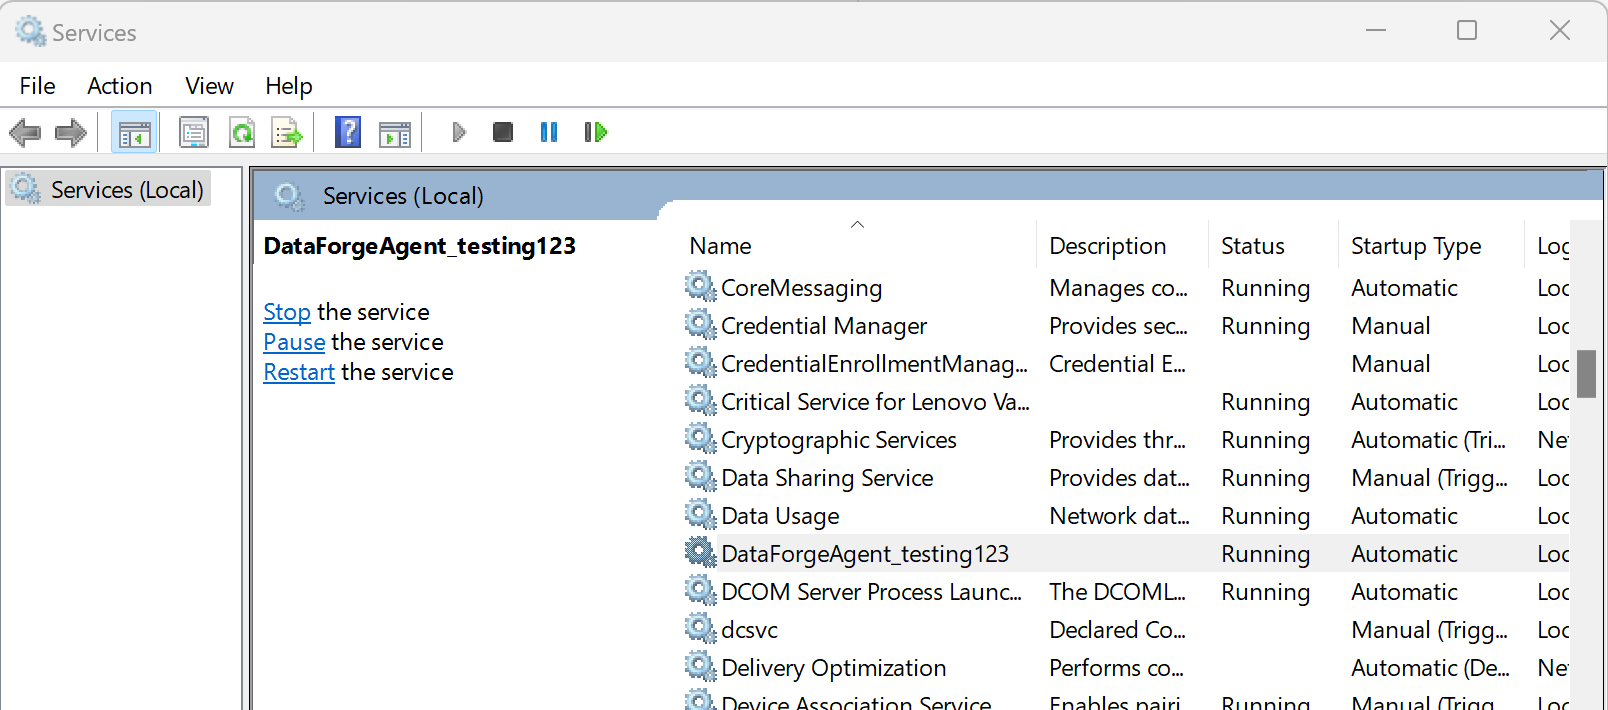Click gear icon beside DCOM Server Process Launcher
Viewport: 1608px width, 710px height.
click(x=701, y=591)
